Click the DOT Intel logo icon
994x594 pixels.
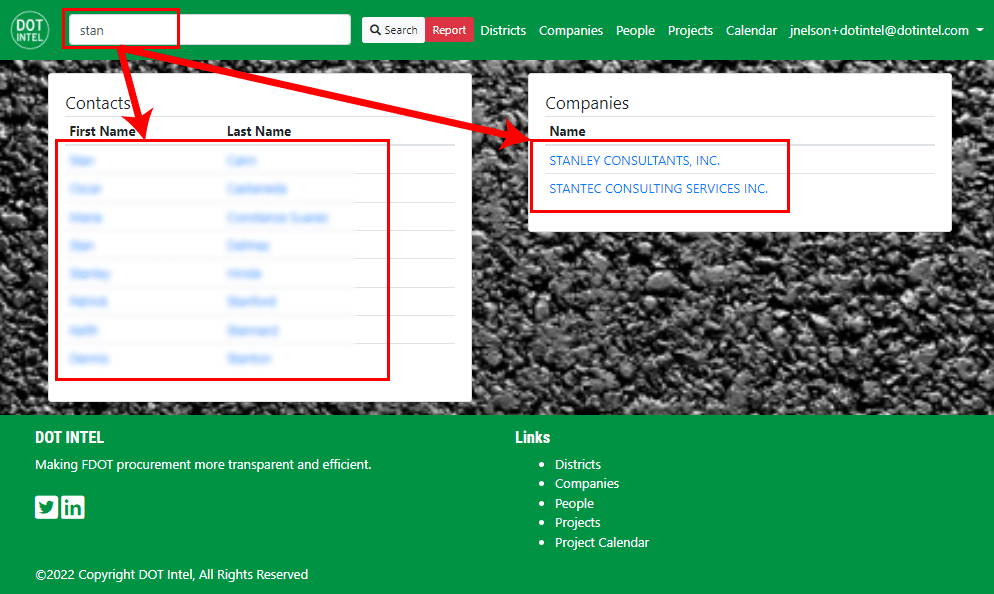[30, 30]
